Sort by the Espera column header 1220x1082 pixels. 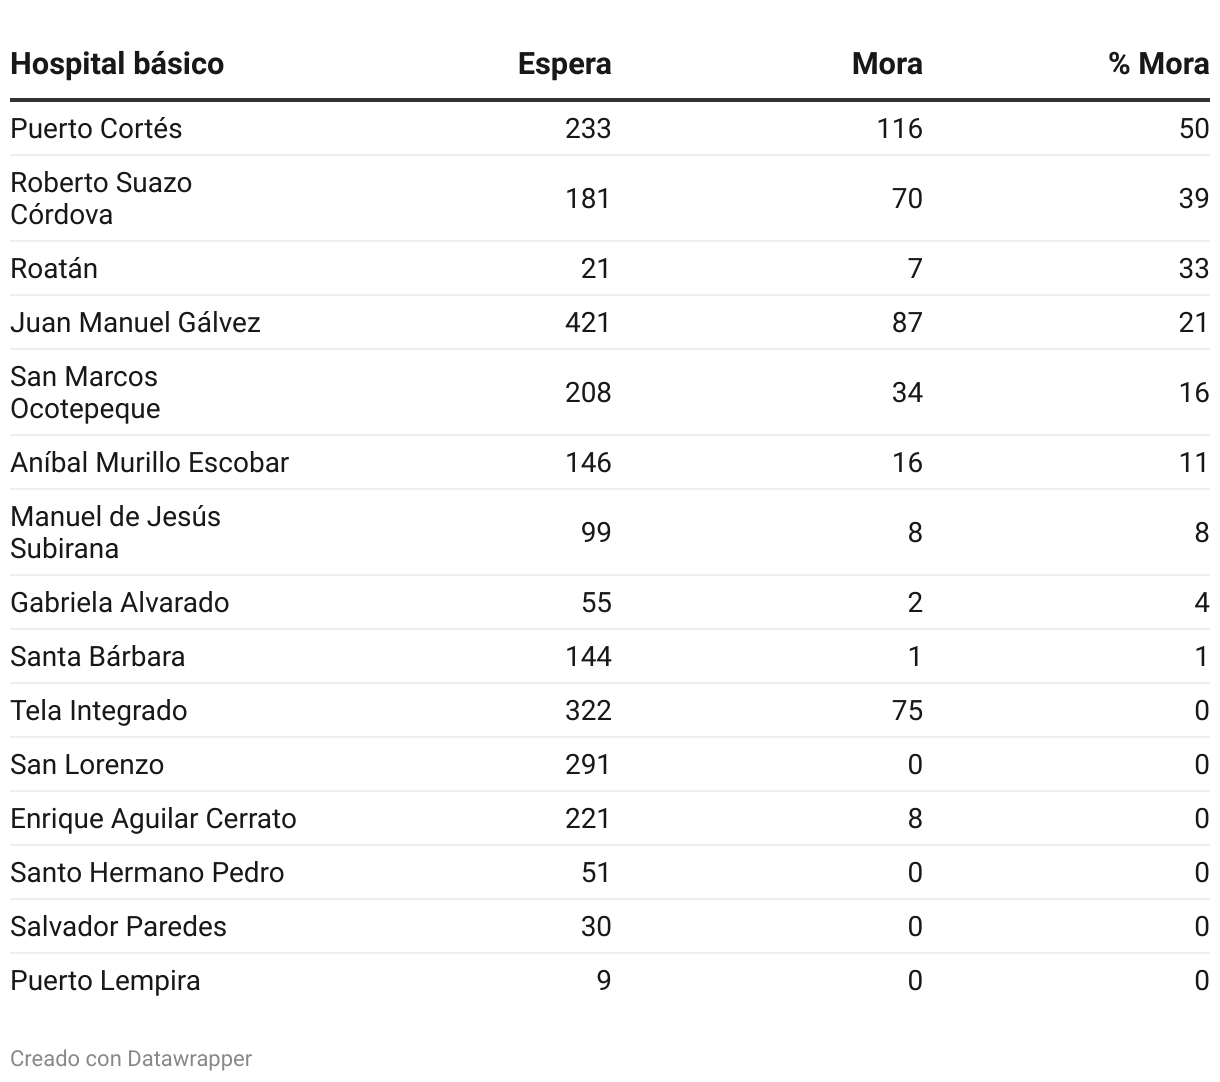(564, 64)
